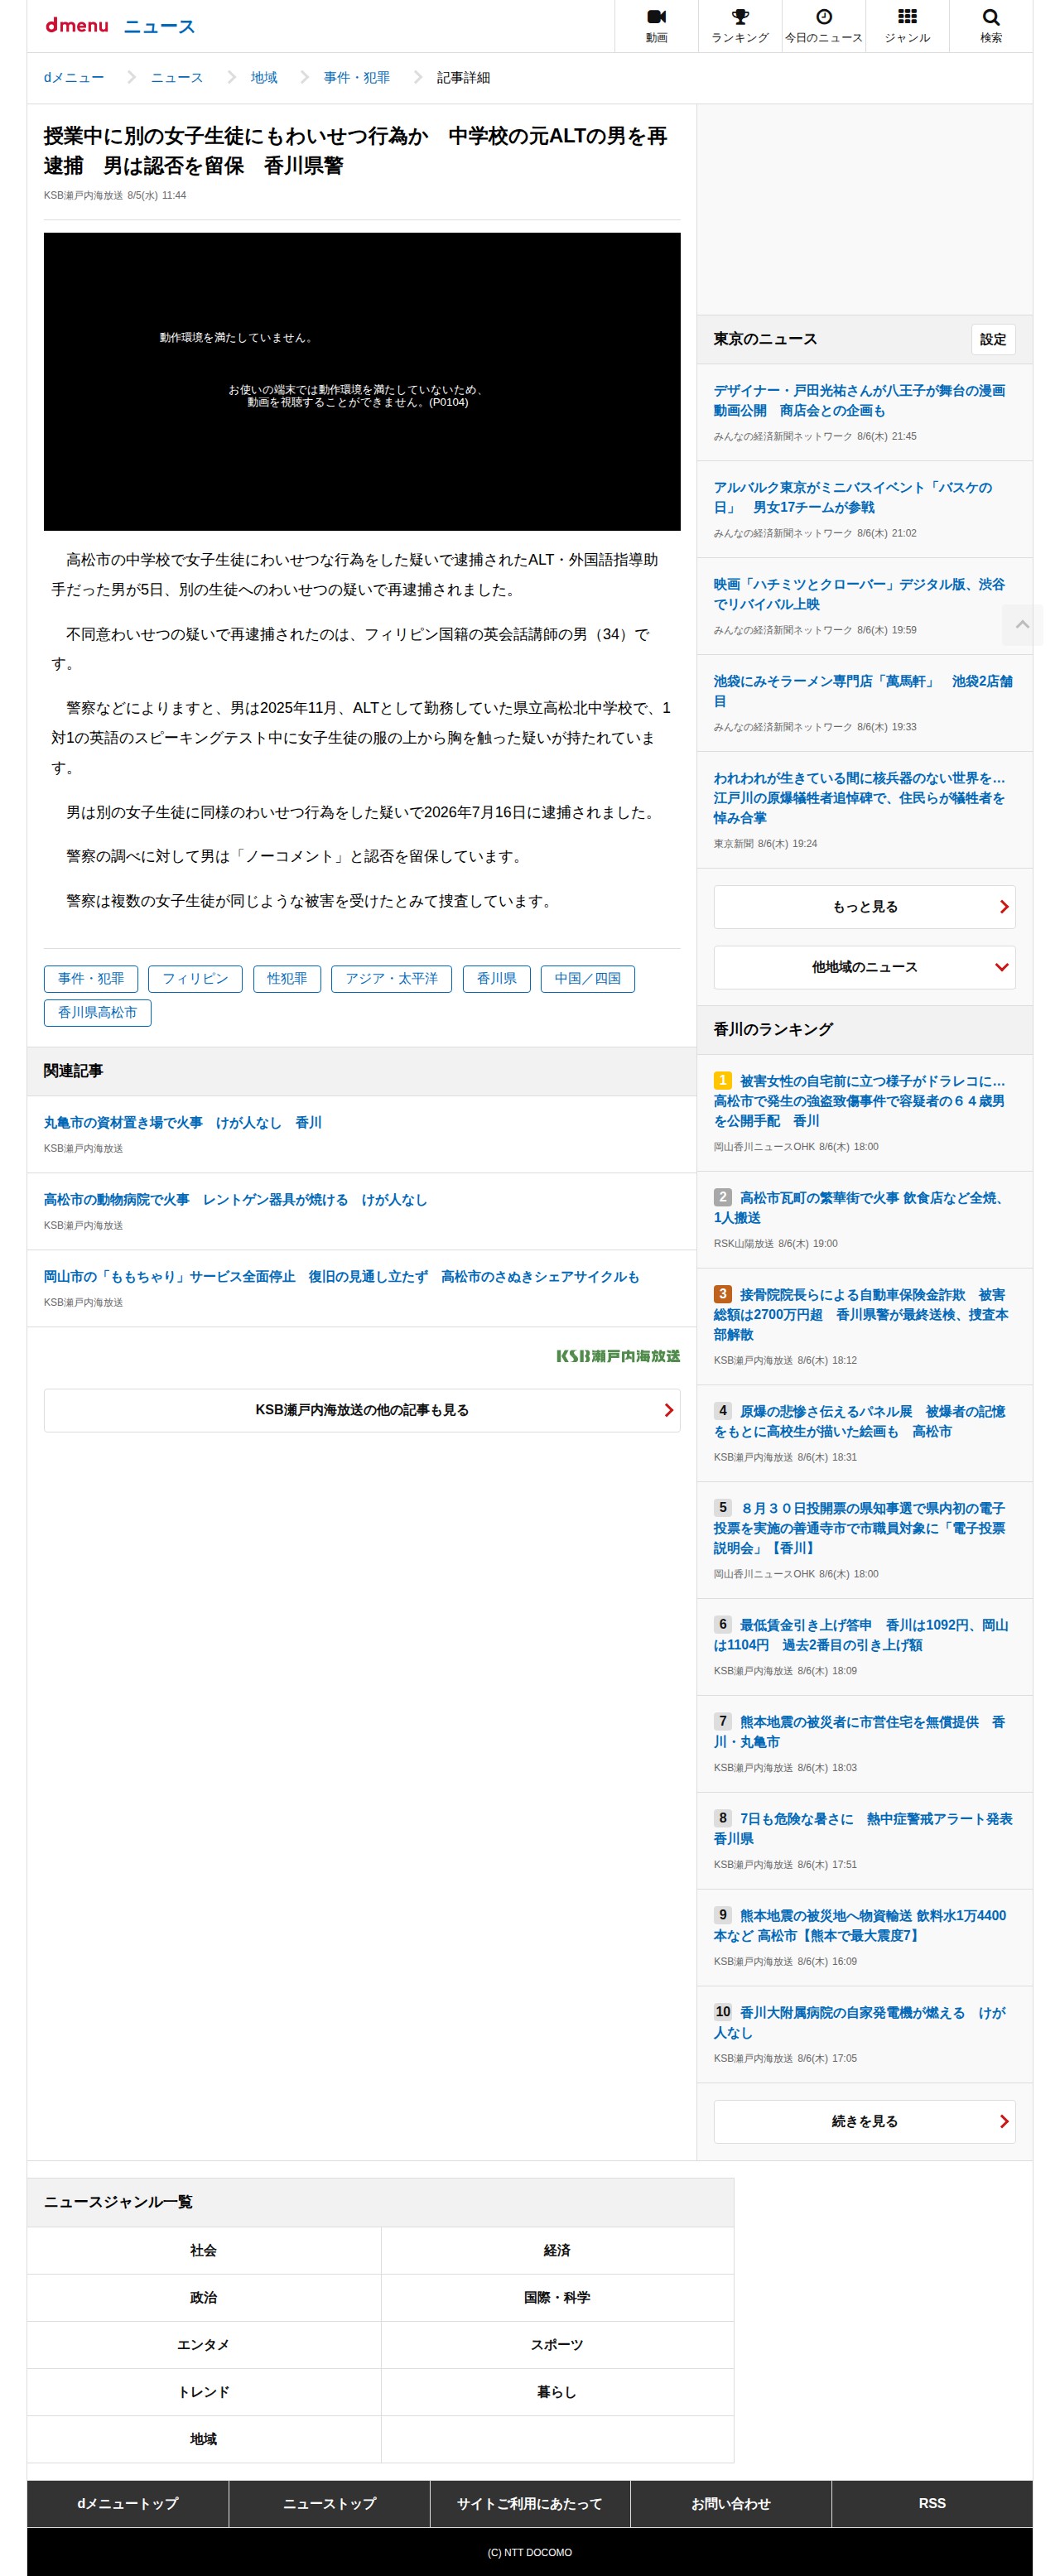Click the 設定 button for 東京のニュース

tap(992, 339)
